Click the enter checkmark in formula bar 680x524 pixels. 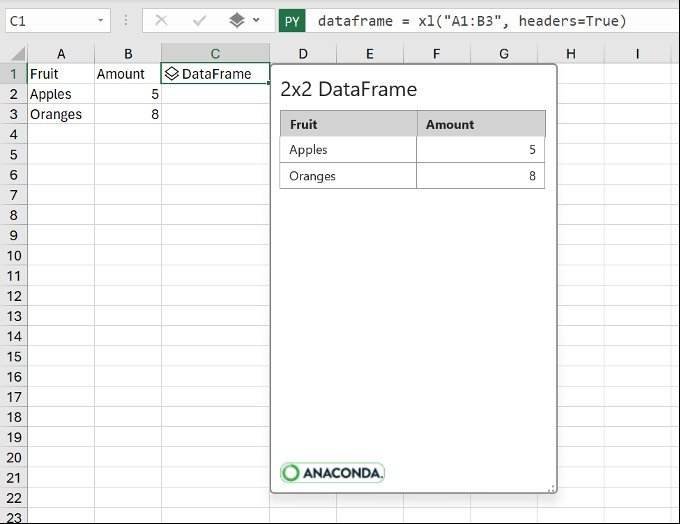coord(198,20)
